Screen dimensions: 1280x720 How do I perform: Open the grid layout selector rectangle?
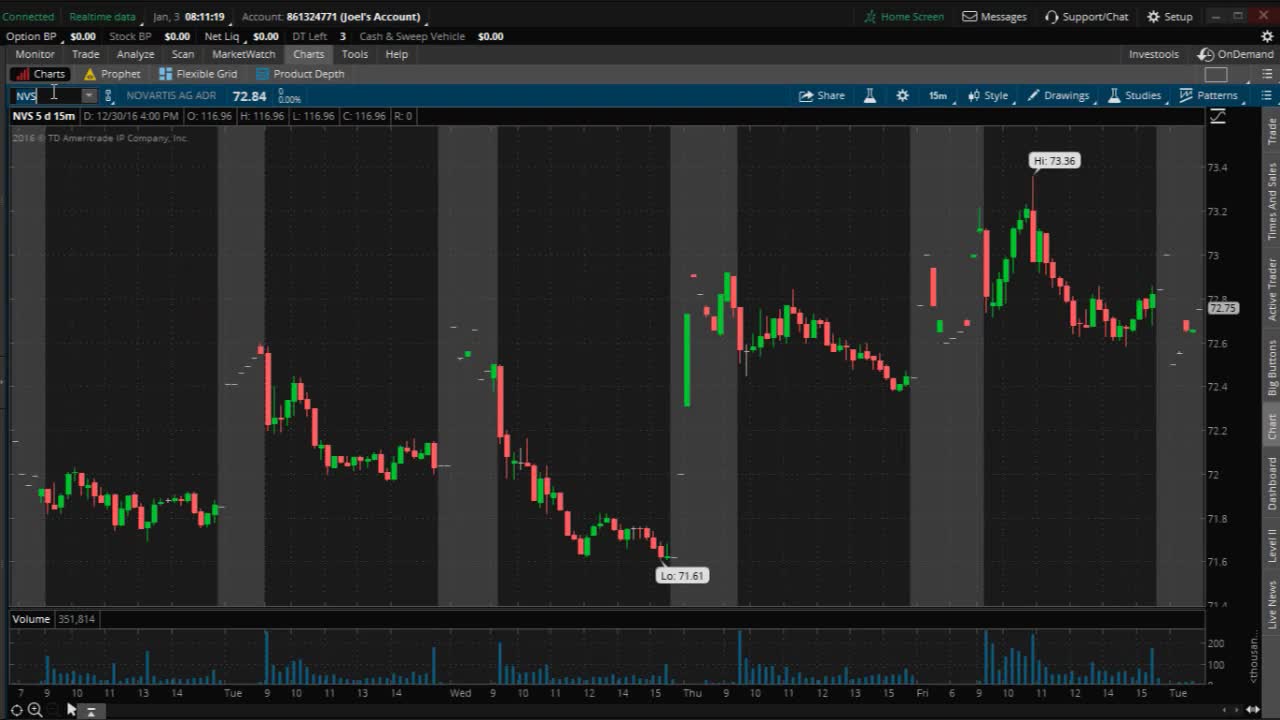[1216, 74]
